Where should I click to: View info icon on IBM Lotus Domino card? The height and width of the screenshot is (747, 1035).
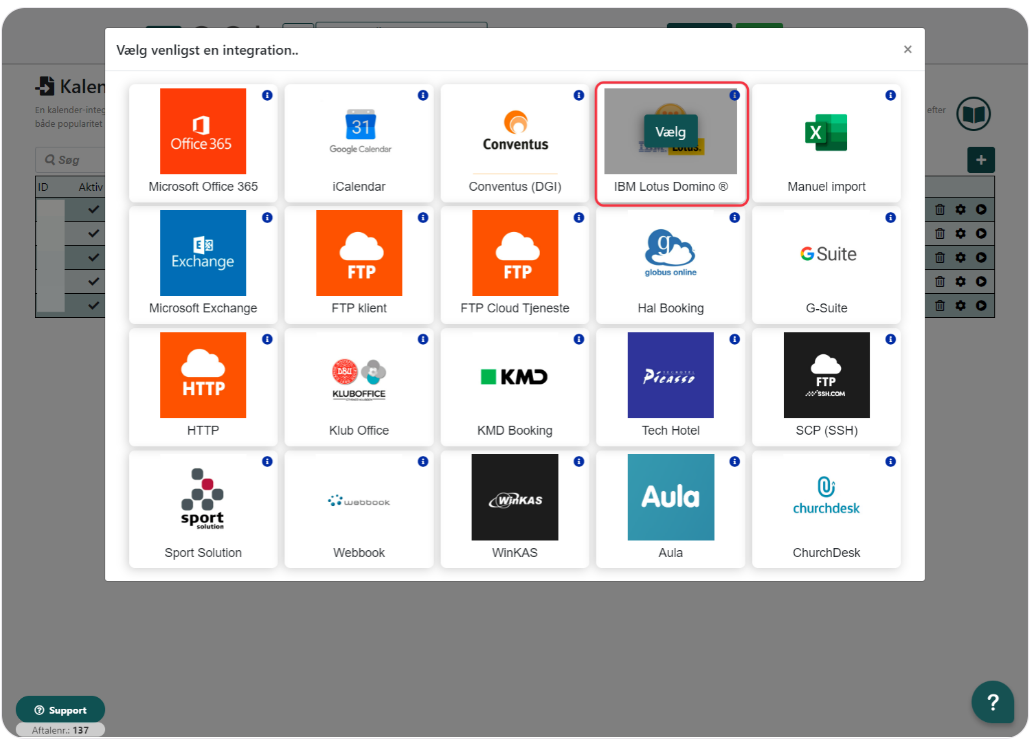pyautogui.click(x=735, y=95)
